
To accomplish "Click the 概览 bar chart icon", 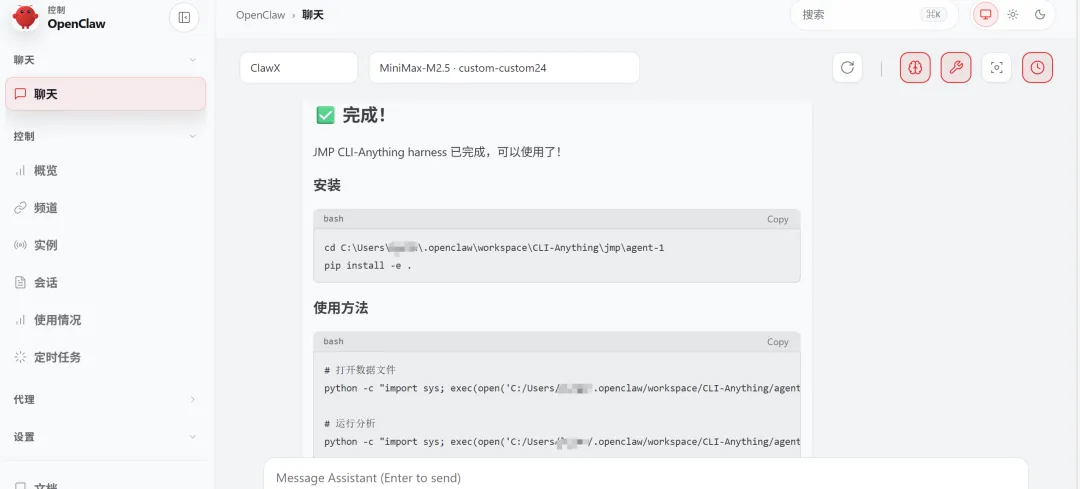I will tap(21, 171).
